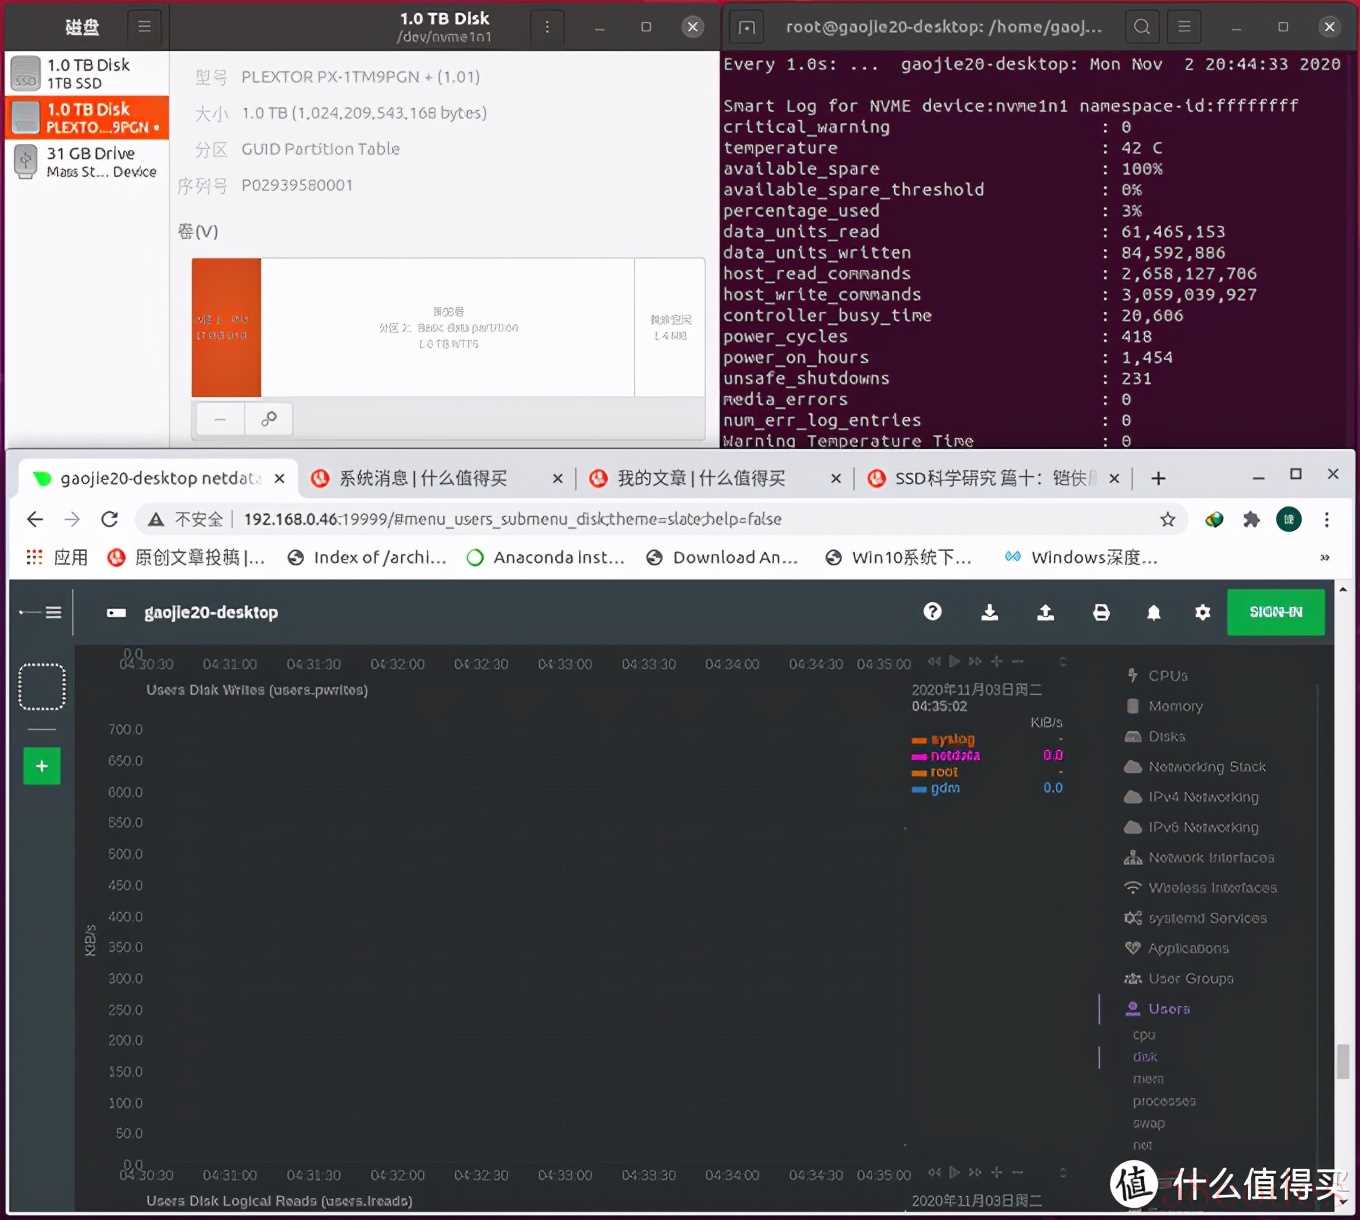Open the terminal hamburger menu
Viewport: 1360px width, 1220px height.
(1184, 27)
